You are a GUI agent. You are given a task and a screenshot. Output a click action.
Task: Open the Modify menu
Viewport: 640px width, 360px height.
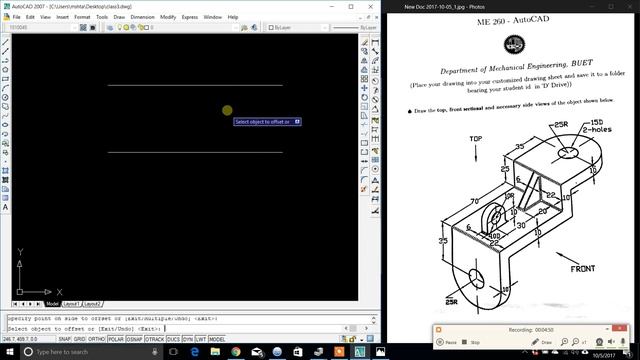pos(168,17)
